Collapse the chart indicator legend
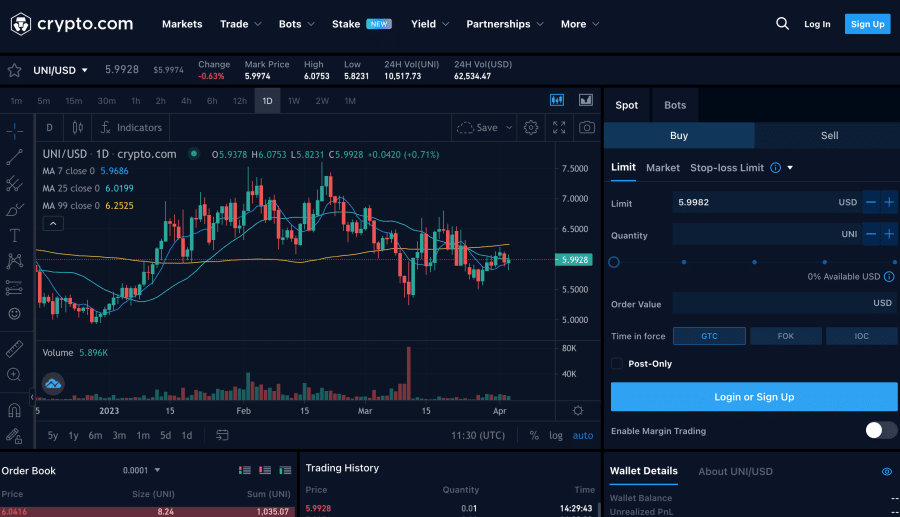 [53, 223]
